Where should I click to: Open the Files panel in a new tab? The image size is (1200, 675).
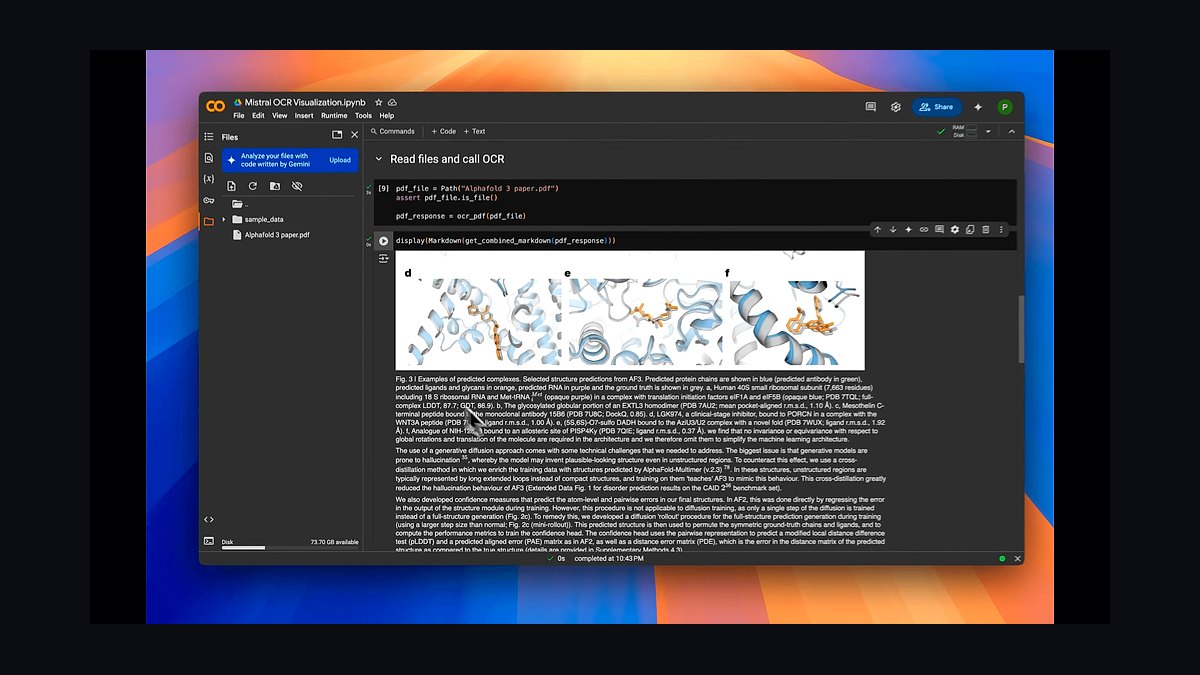click(x=337, y=136)
